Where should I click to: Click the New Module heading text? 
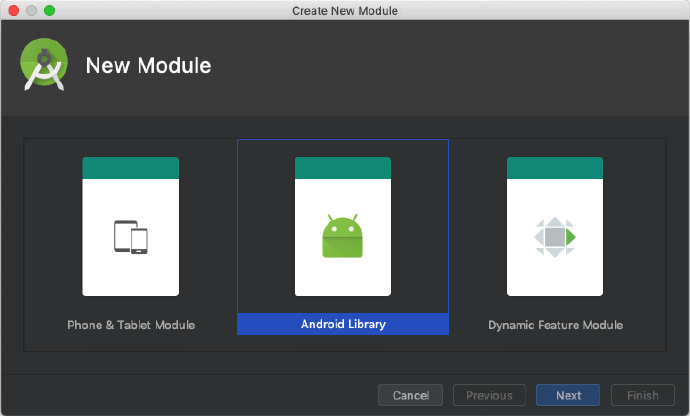coord(148,66)
